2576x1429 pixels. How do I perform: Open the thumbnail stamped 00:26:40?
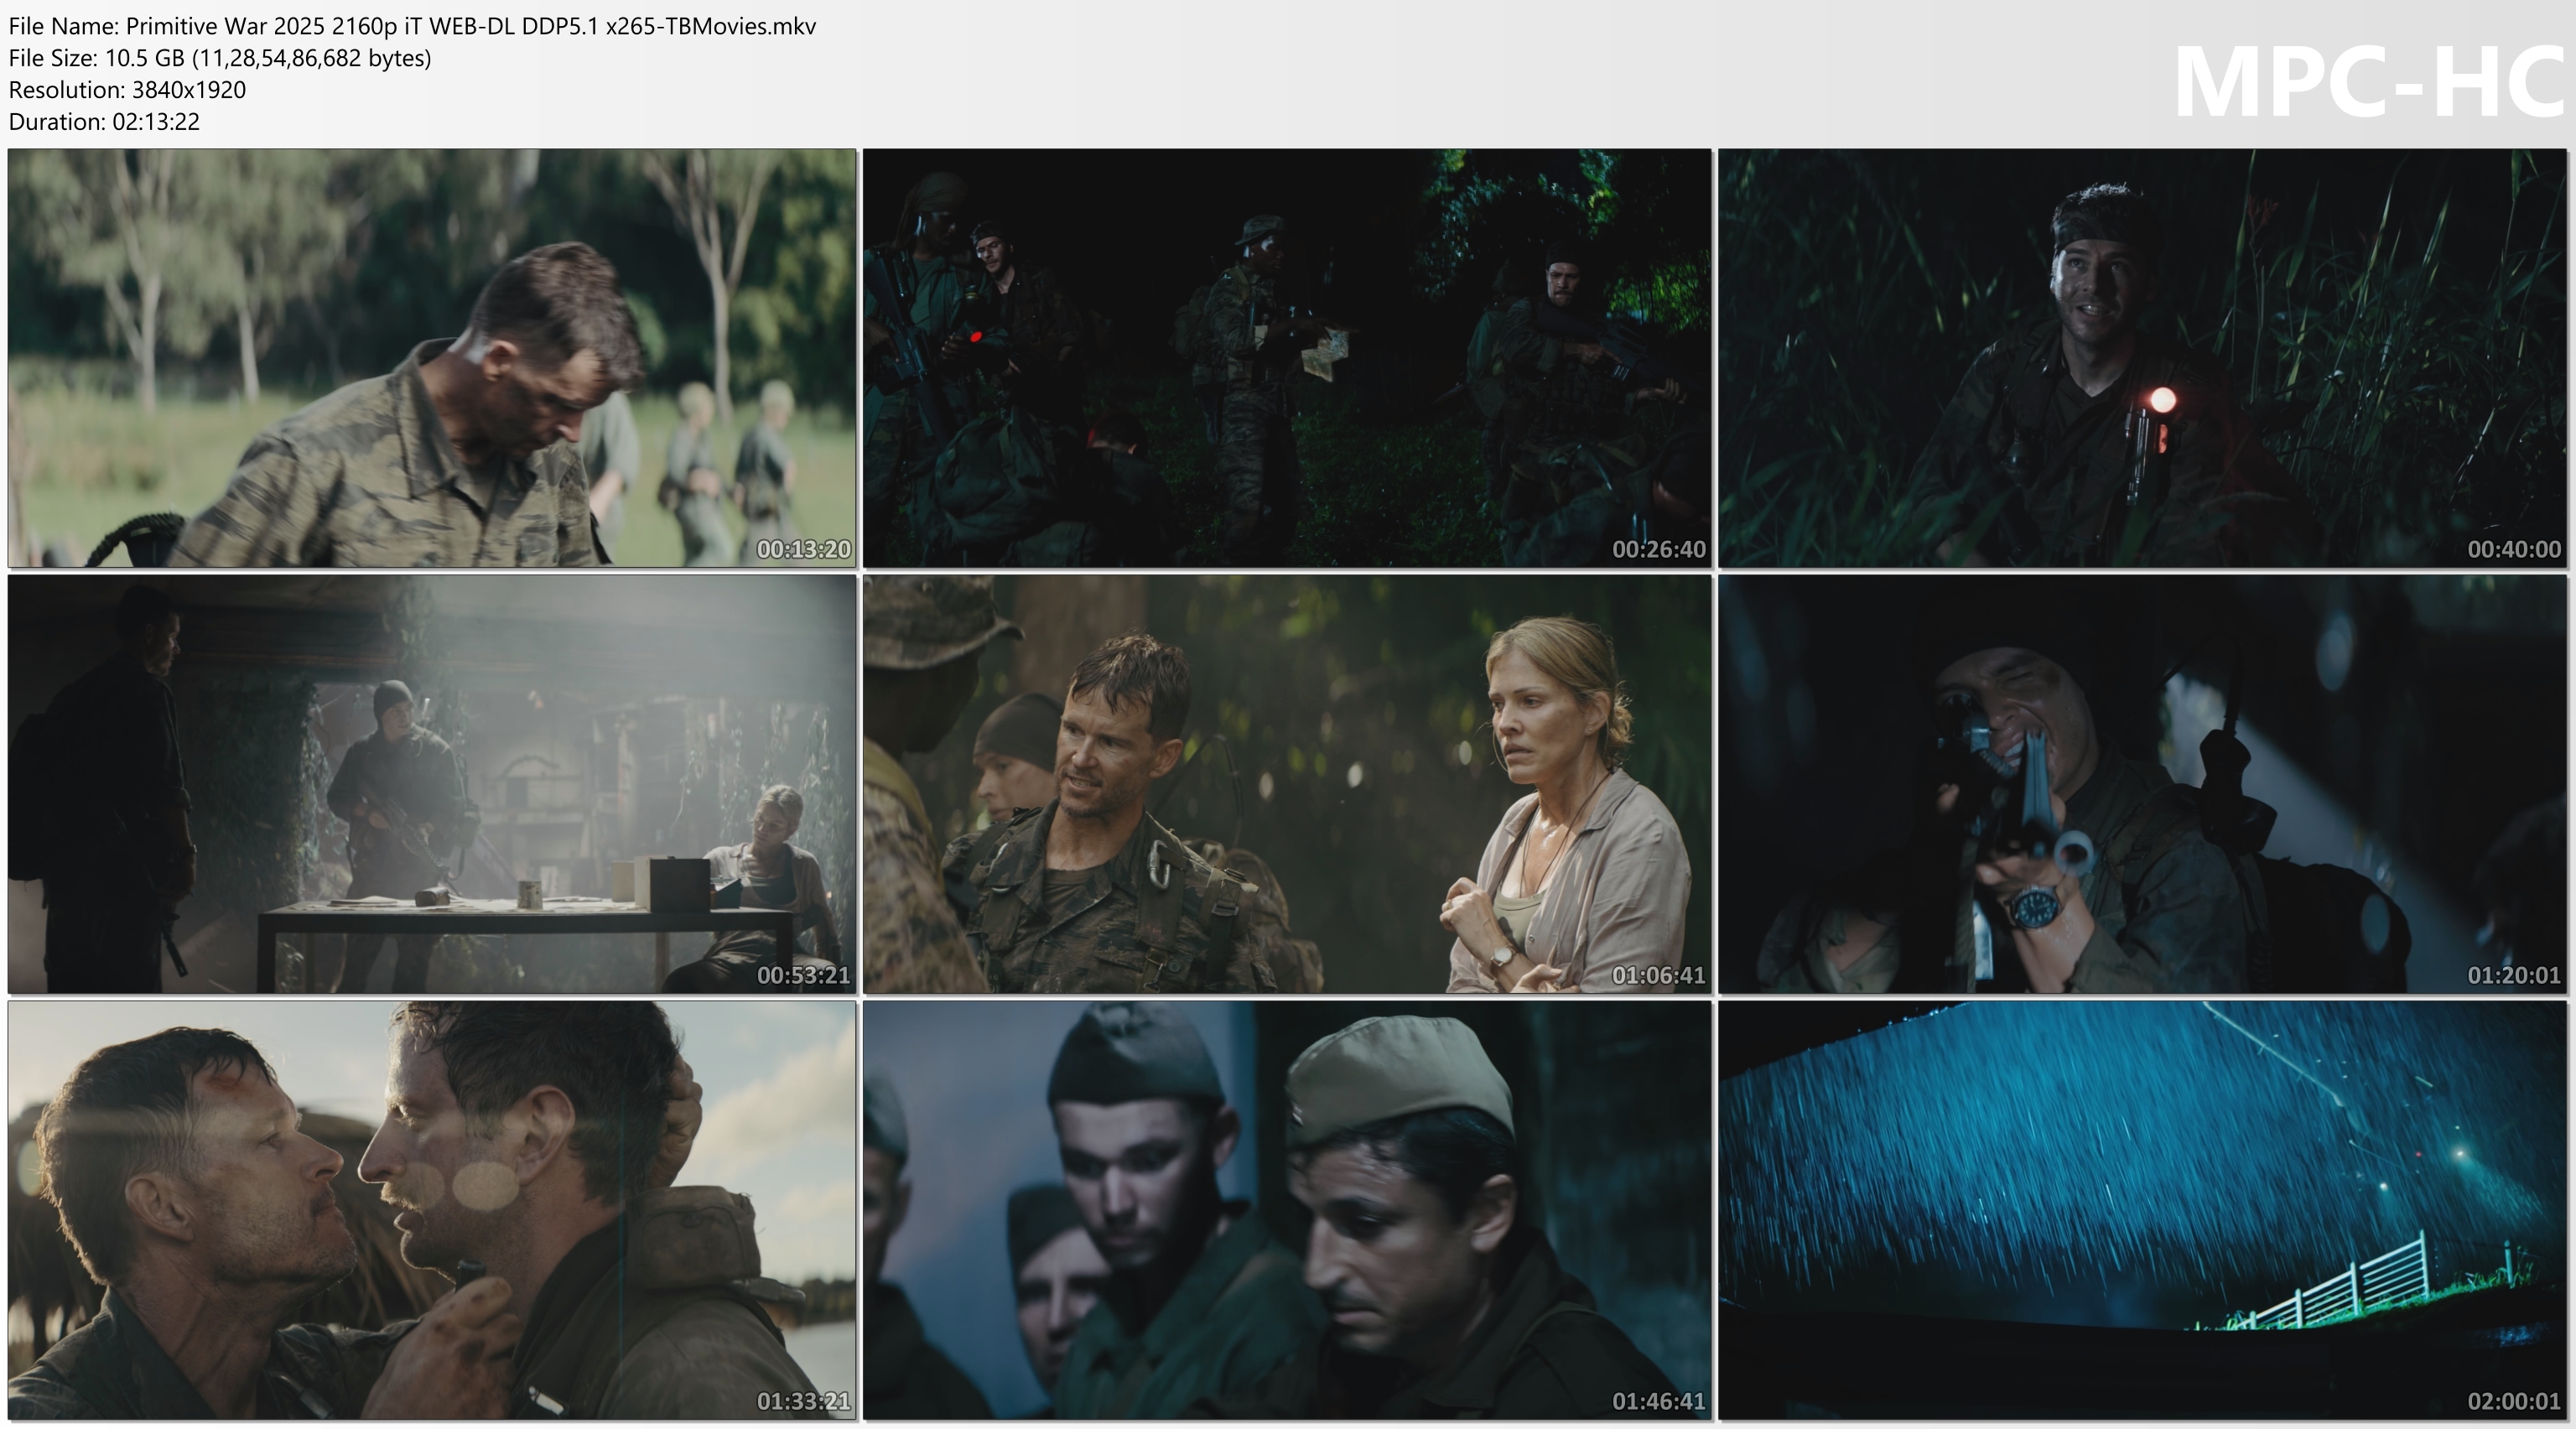[1287, 358]
